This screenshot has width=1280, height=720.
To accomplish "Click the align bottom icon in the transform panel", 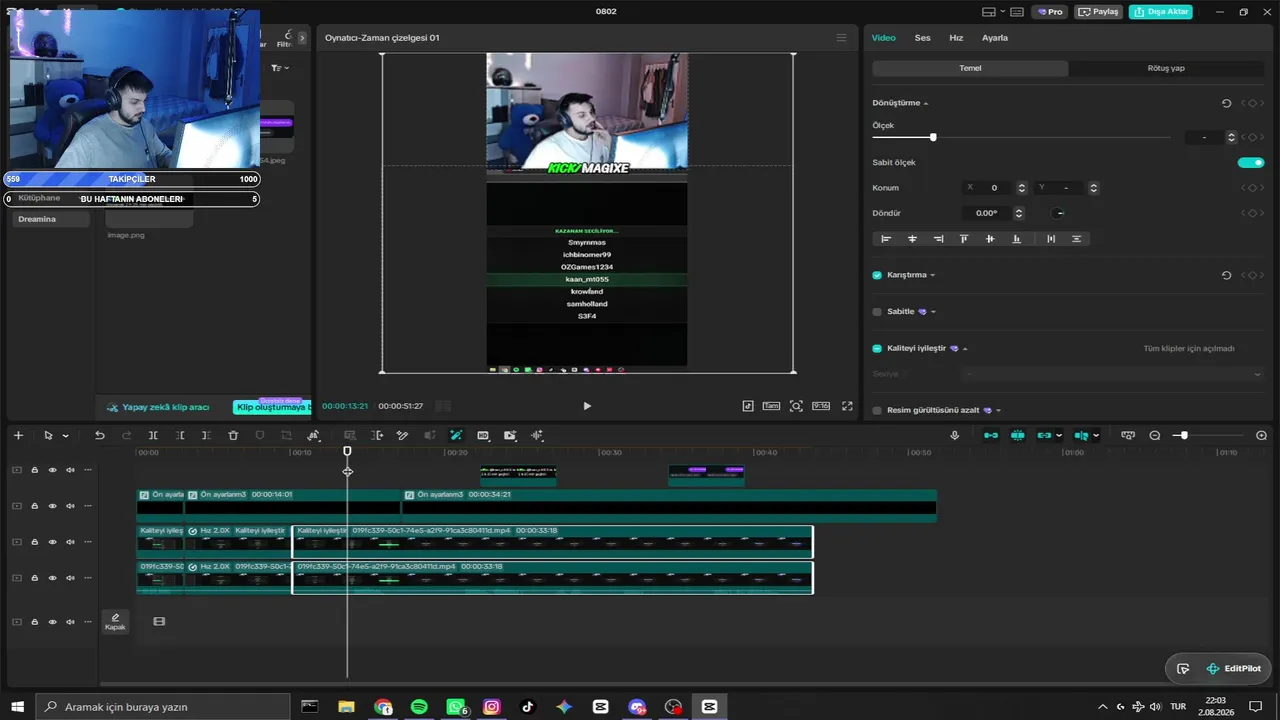I will [1017, 239].
